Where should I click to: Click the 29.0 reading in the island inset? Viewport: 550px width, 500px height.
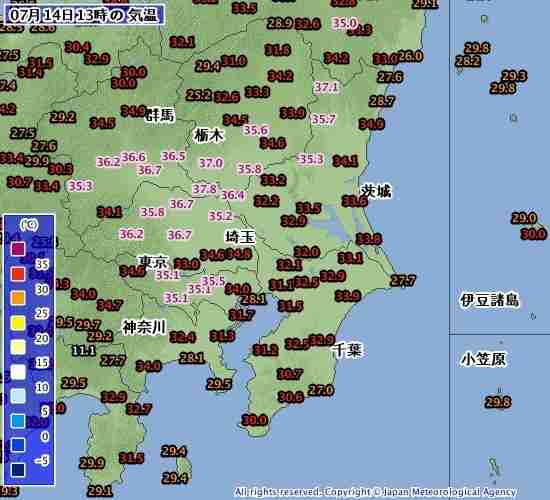pyautogui.click(x=524, y=218)
